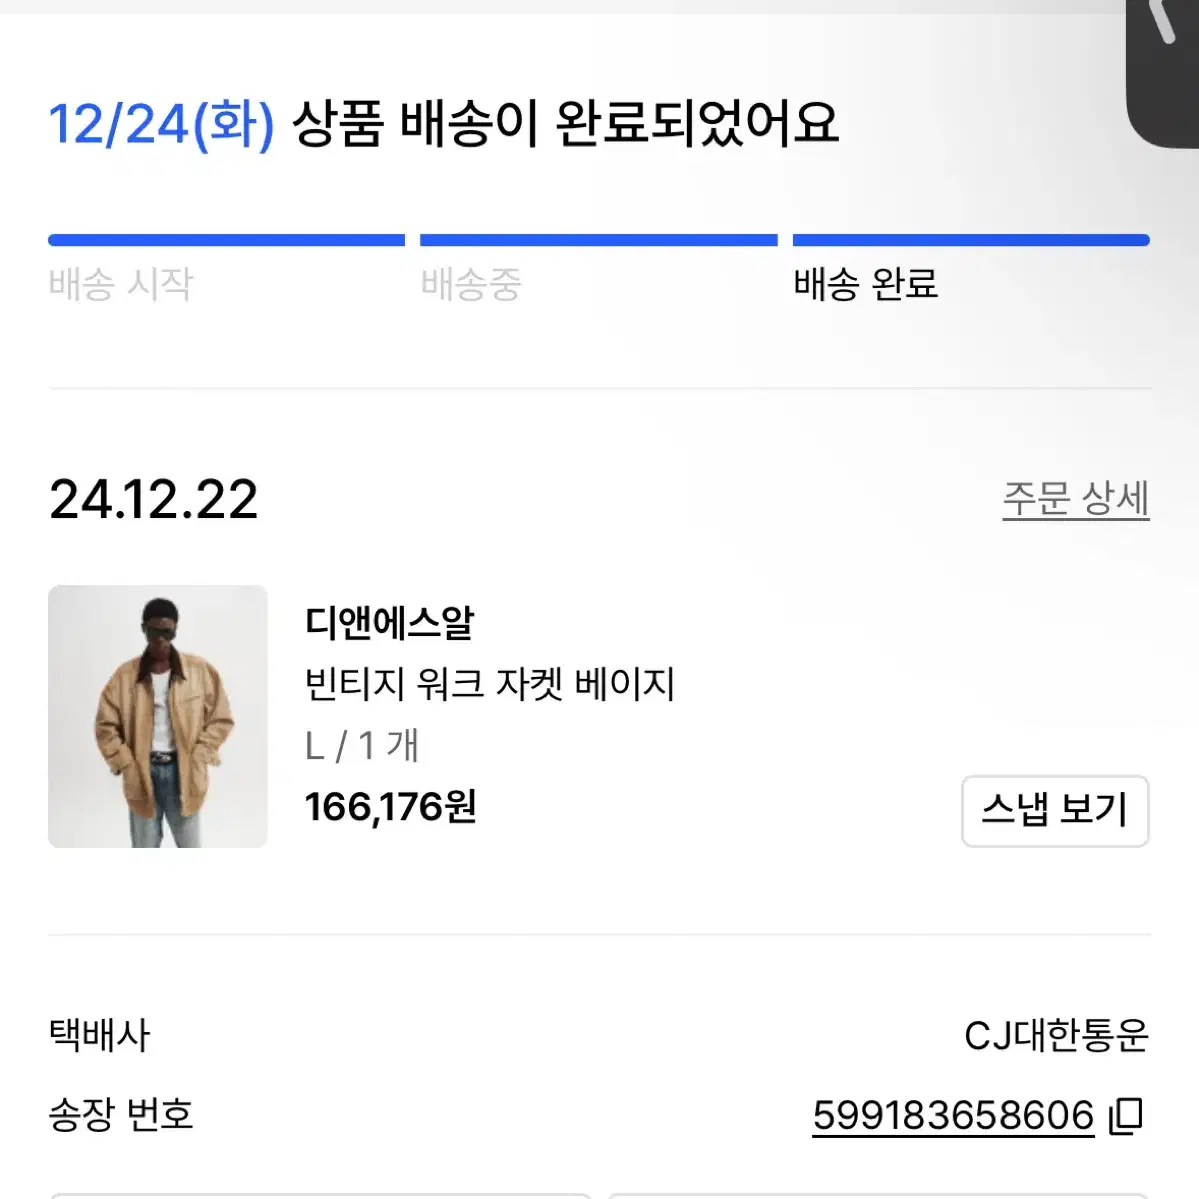Tap the order date 24.12.22
The height and width of the screenshot is (1199, 1199).
pyautogui.click(x=153, y=500)
